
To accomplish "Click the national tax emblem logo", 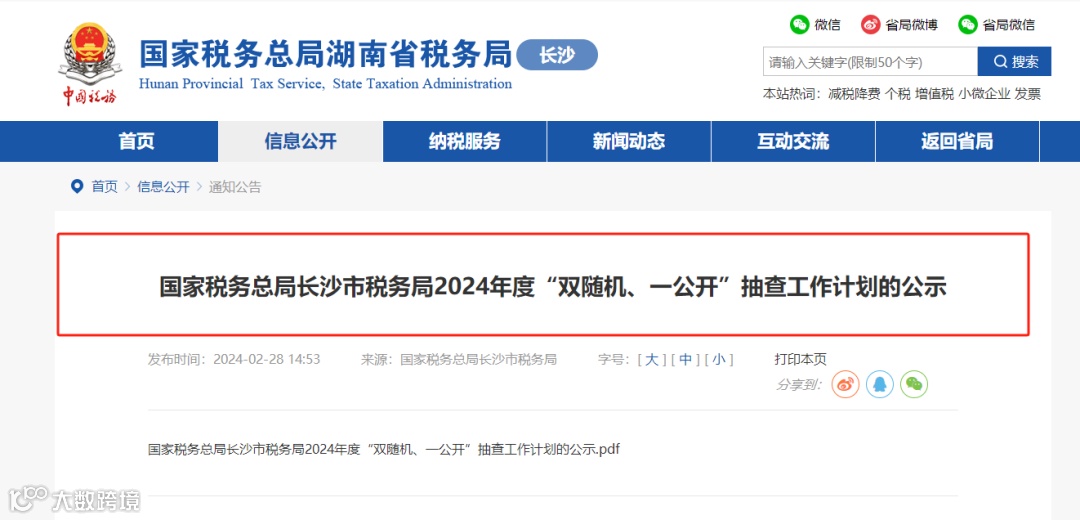I will click(x=90, y=63).
